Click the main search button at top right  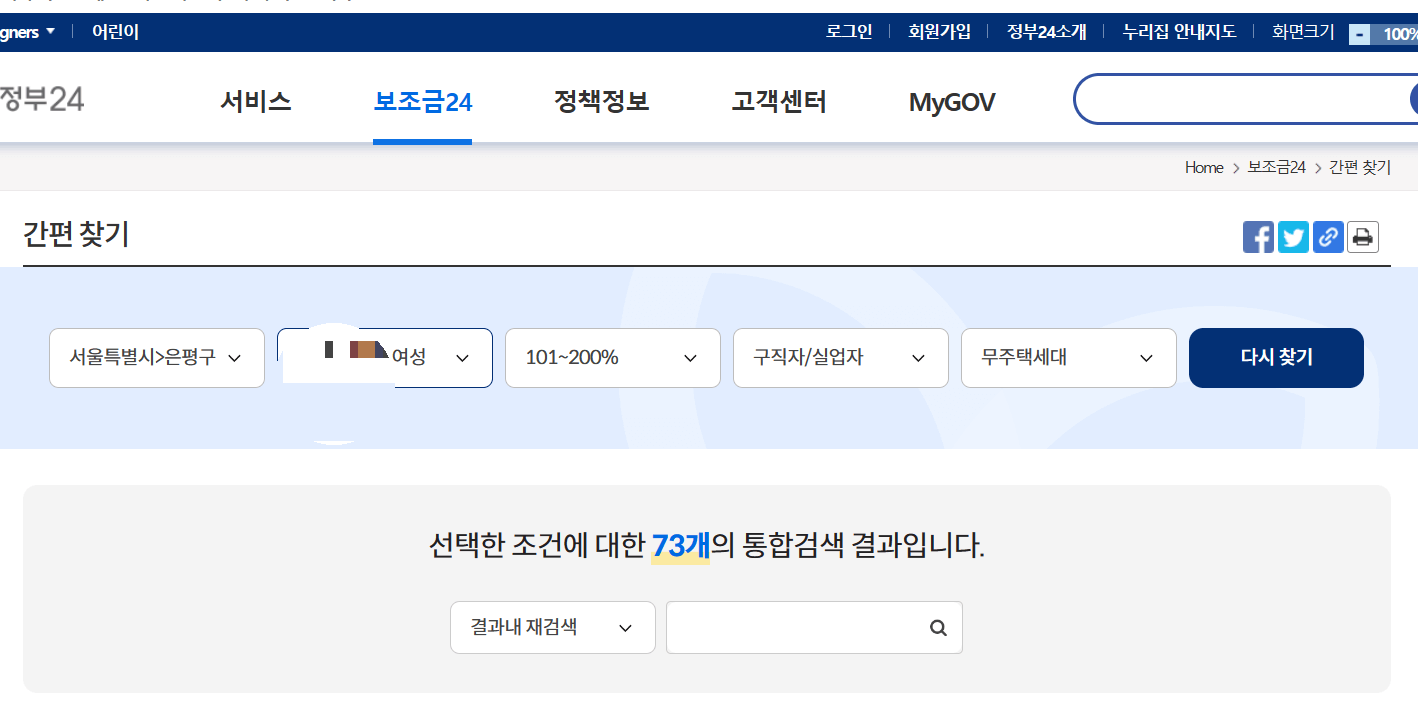pos(1413,98)
